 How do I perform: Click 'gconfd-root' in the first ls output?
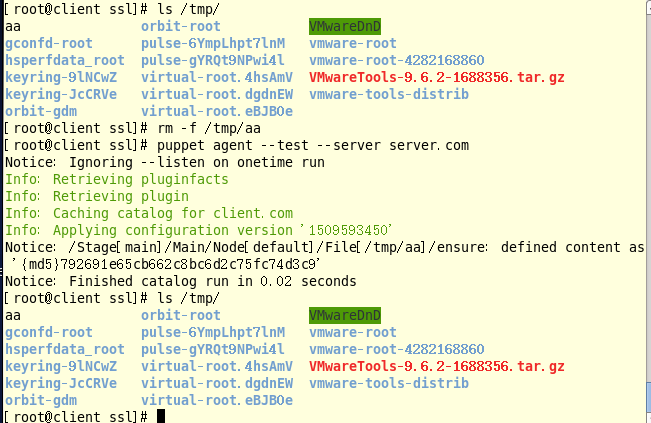point(49,44)
